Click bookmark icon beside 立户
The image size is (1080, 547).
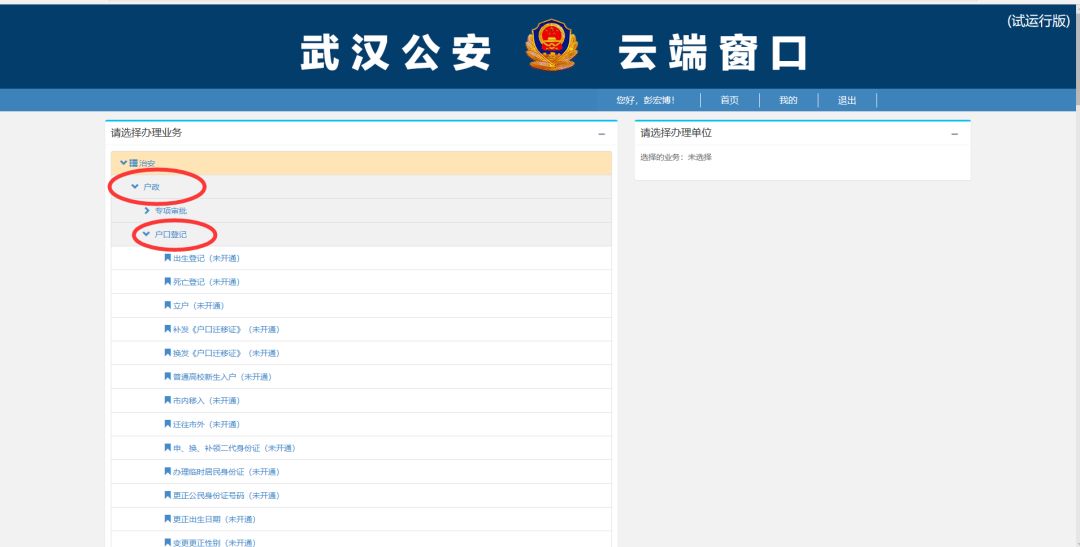click(168, 305)
